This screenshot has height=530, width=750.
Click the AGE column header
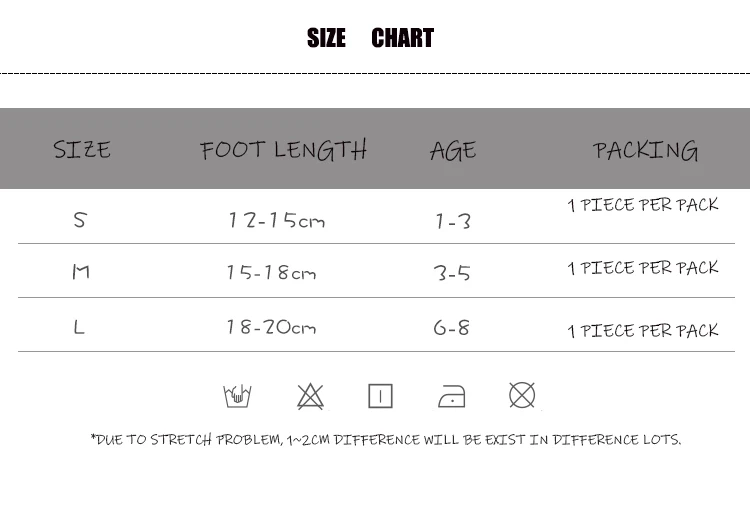coord(453,151)
